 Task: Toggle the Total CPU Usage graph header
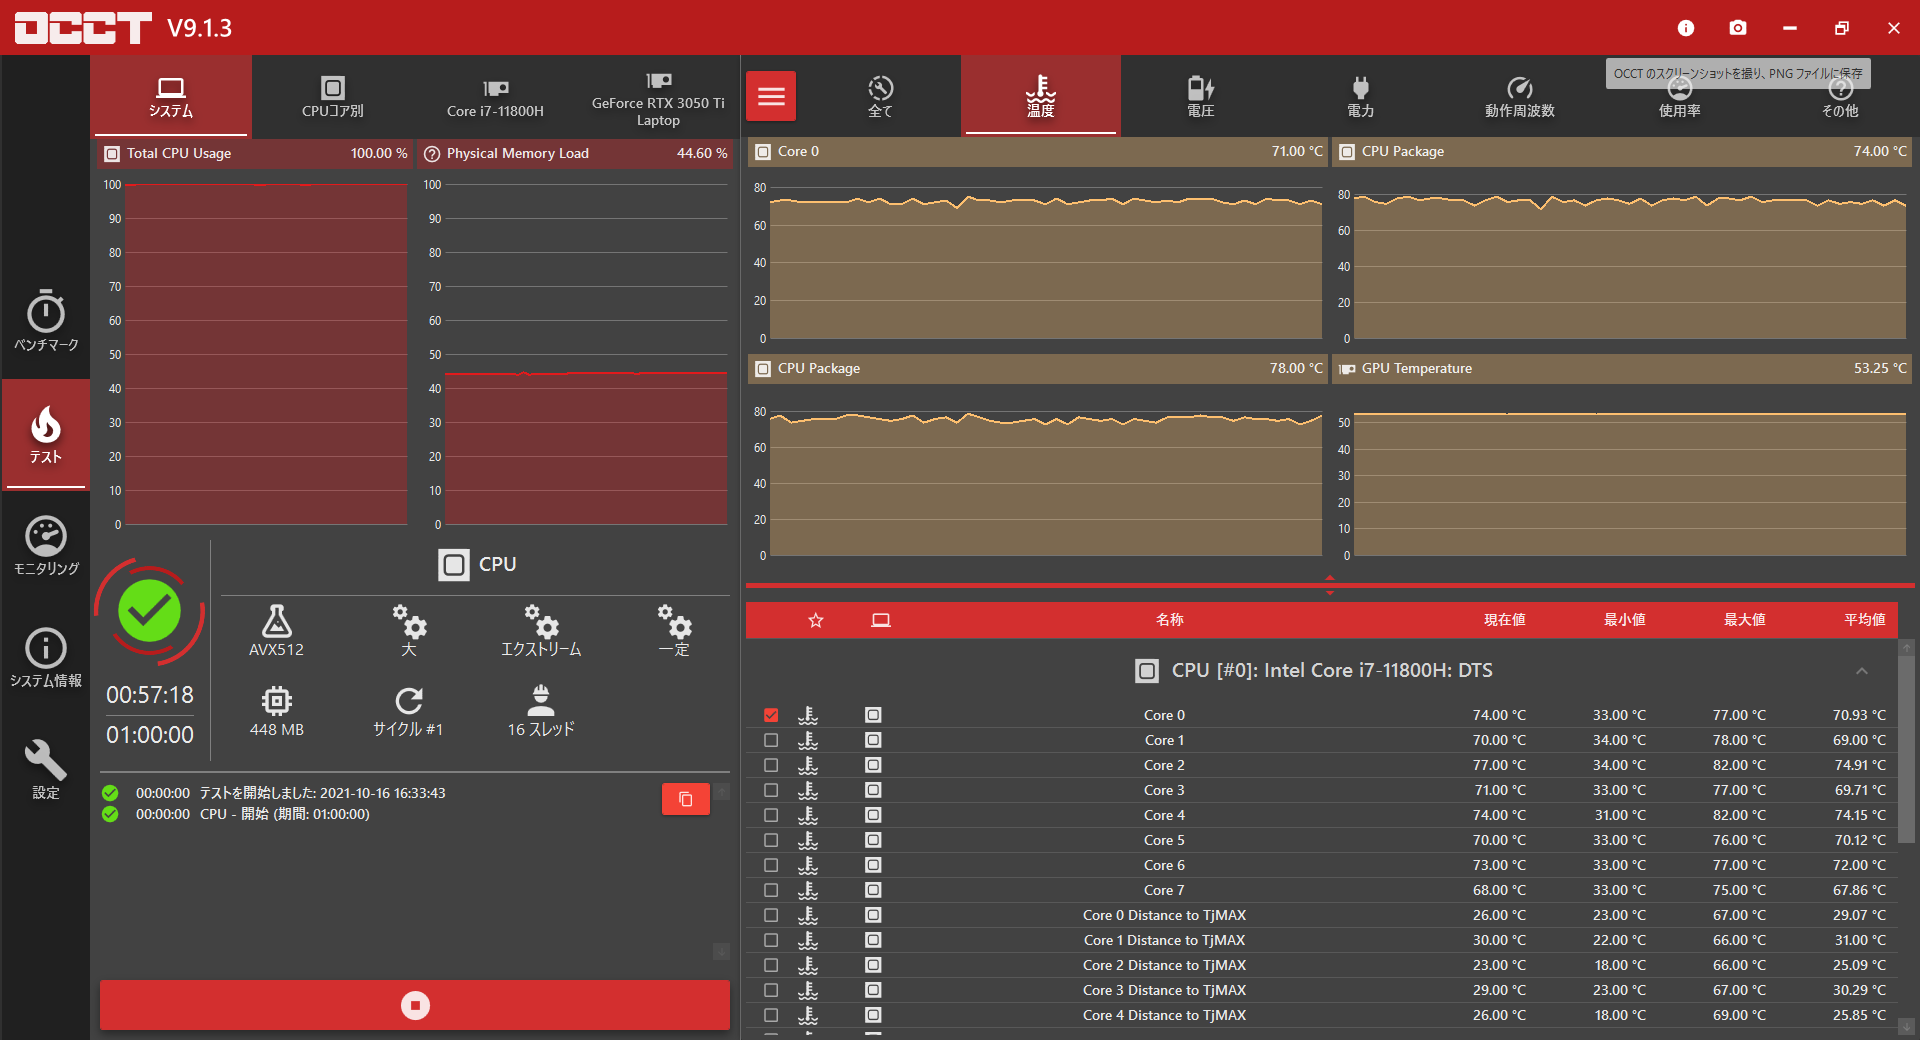tap(257, 153)
